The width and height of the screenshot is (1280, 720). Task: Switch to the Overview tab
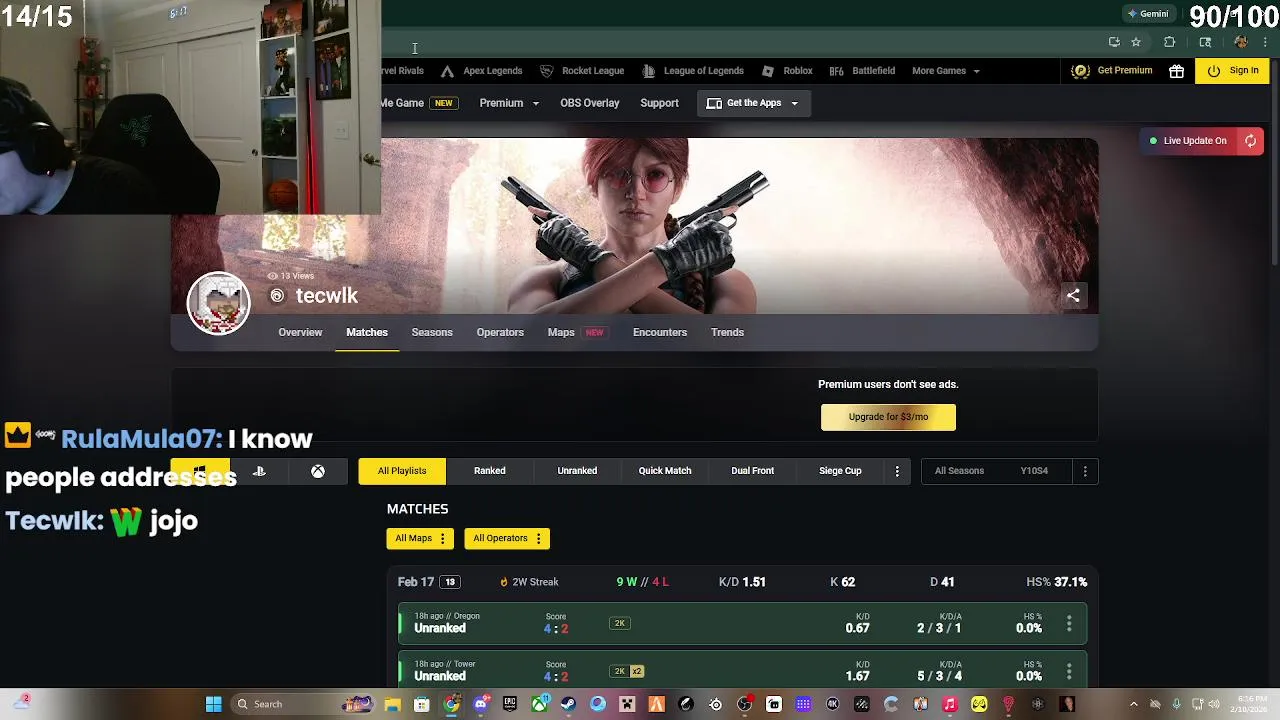coord(300,332)
